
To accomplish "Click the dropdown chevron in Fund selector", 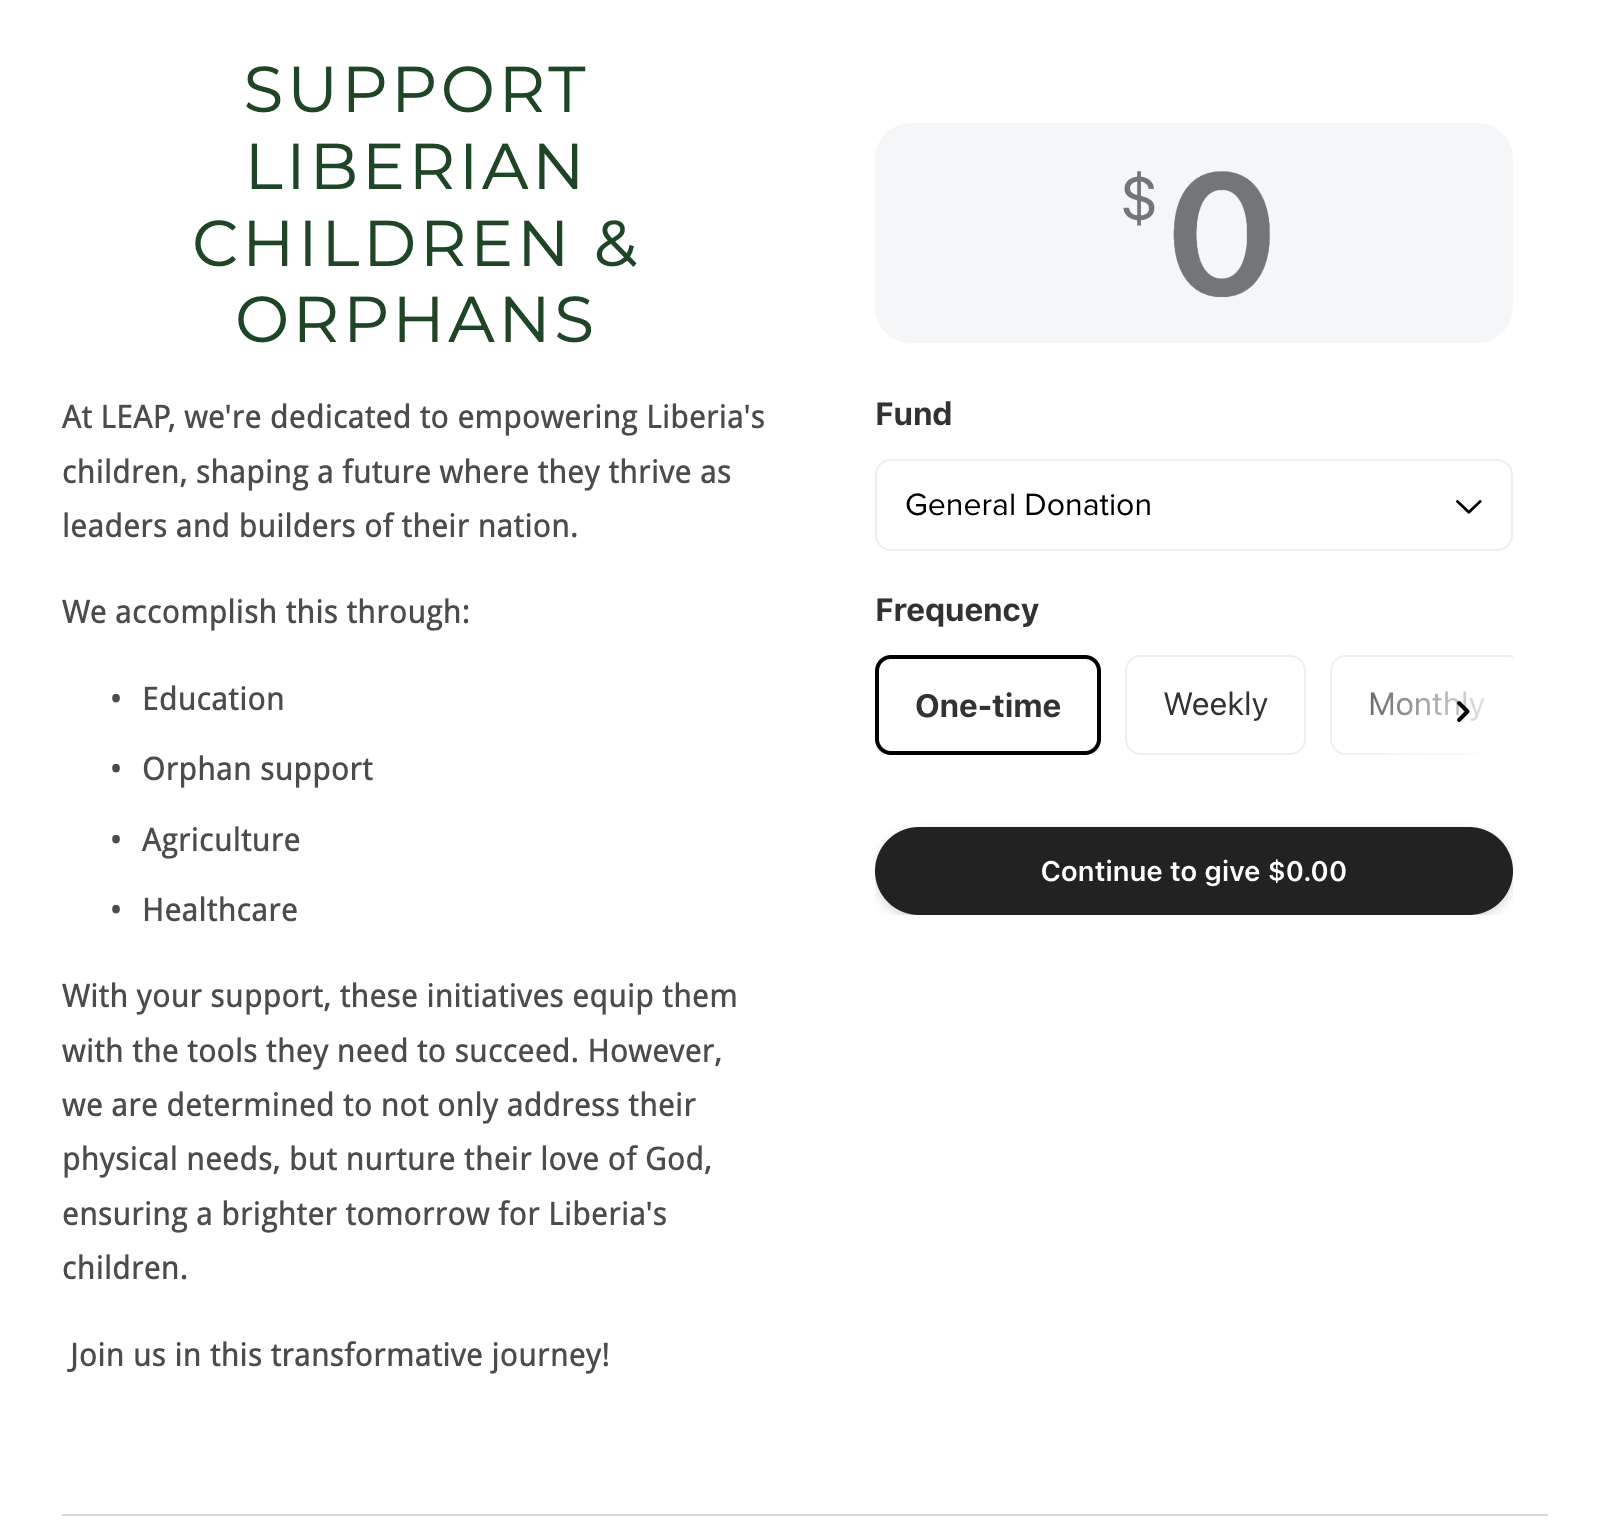I will (x=1468, y=506).
